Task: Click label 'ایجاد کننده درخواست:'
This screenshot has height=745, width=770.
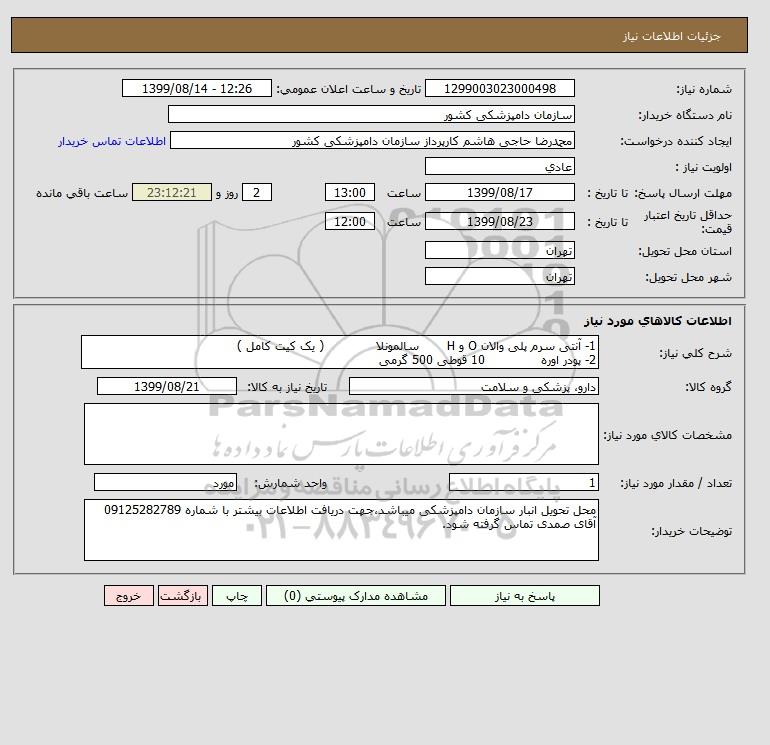Action: [676, 141]
